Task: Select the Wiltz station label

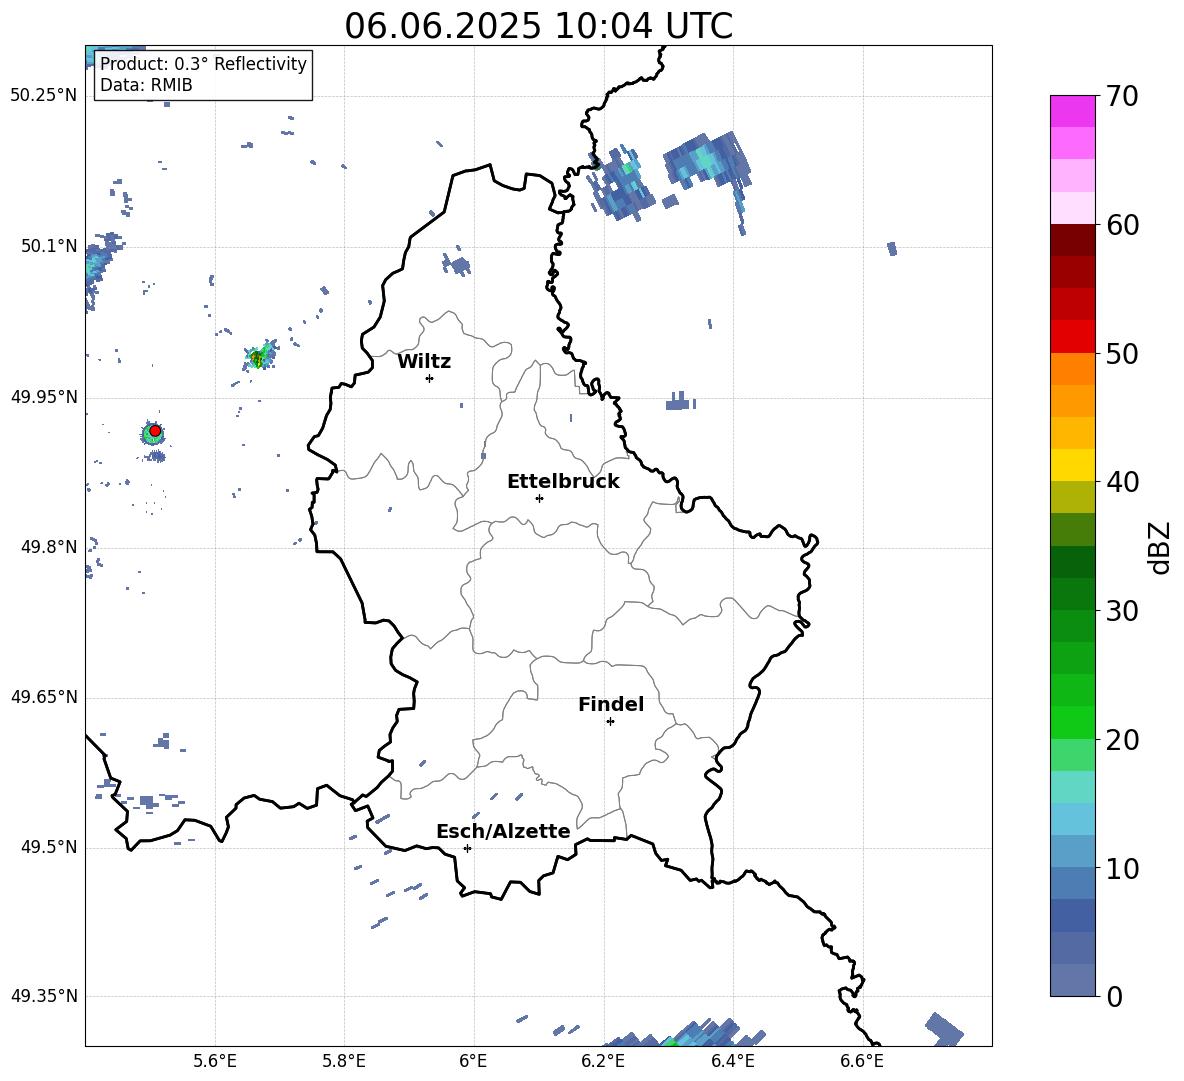Action: pos(424,362)
